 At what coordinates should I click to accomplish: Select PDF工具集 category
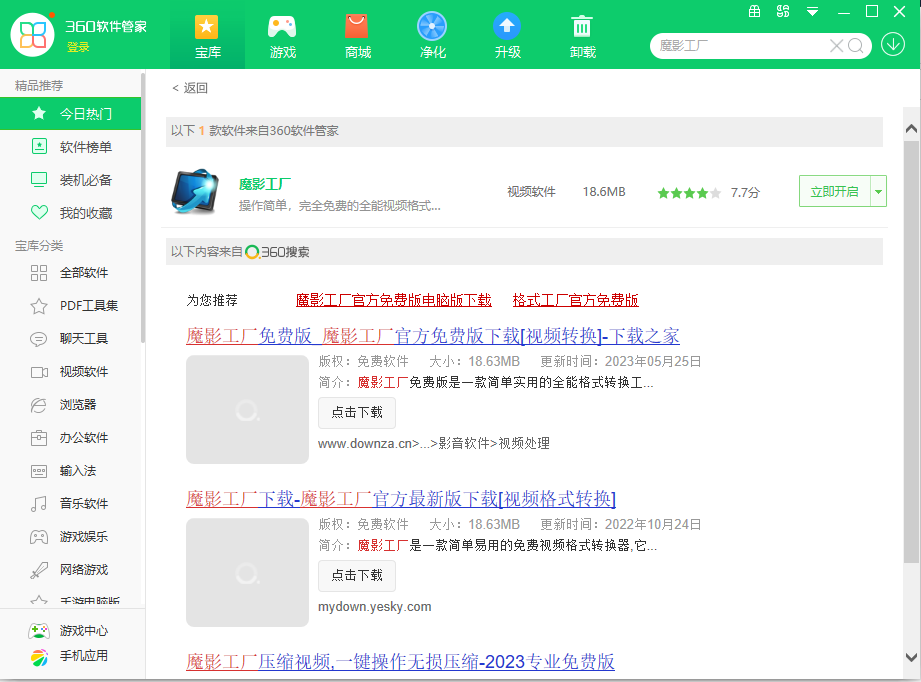(x=70, y=305)
